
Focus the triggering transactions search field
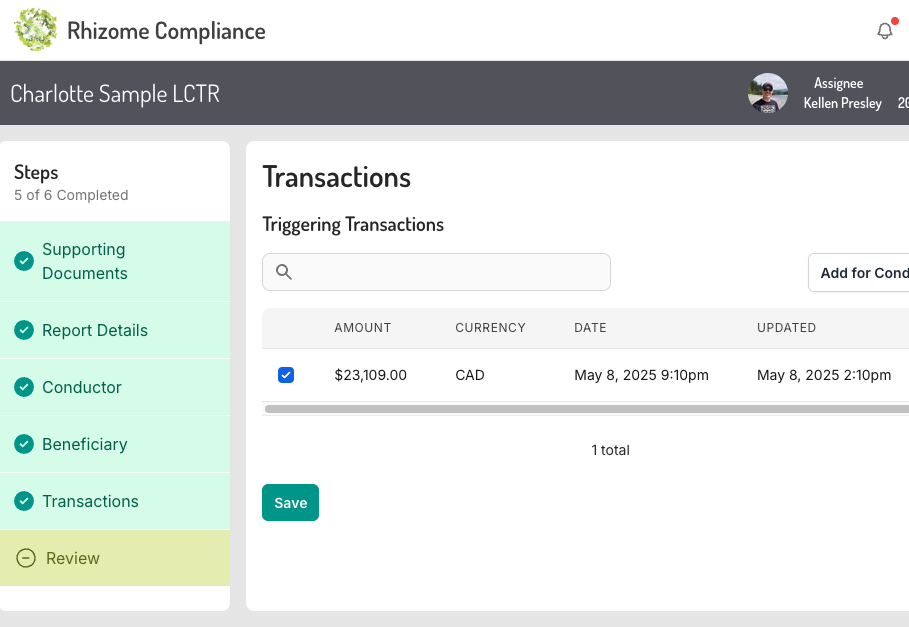click(450, 272)
